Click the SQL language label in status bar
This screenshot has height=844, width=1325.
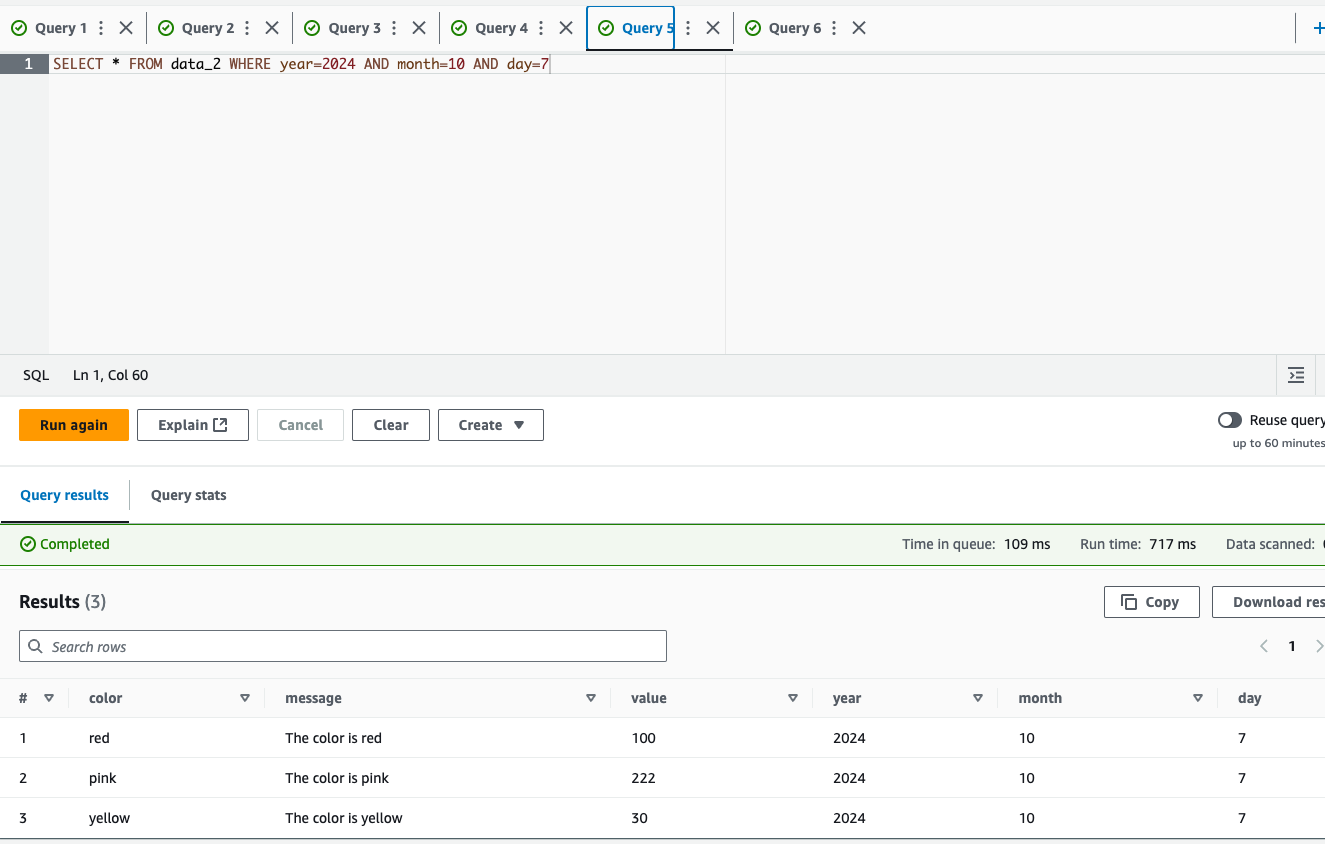point(36,376)
